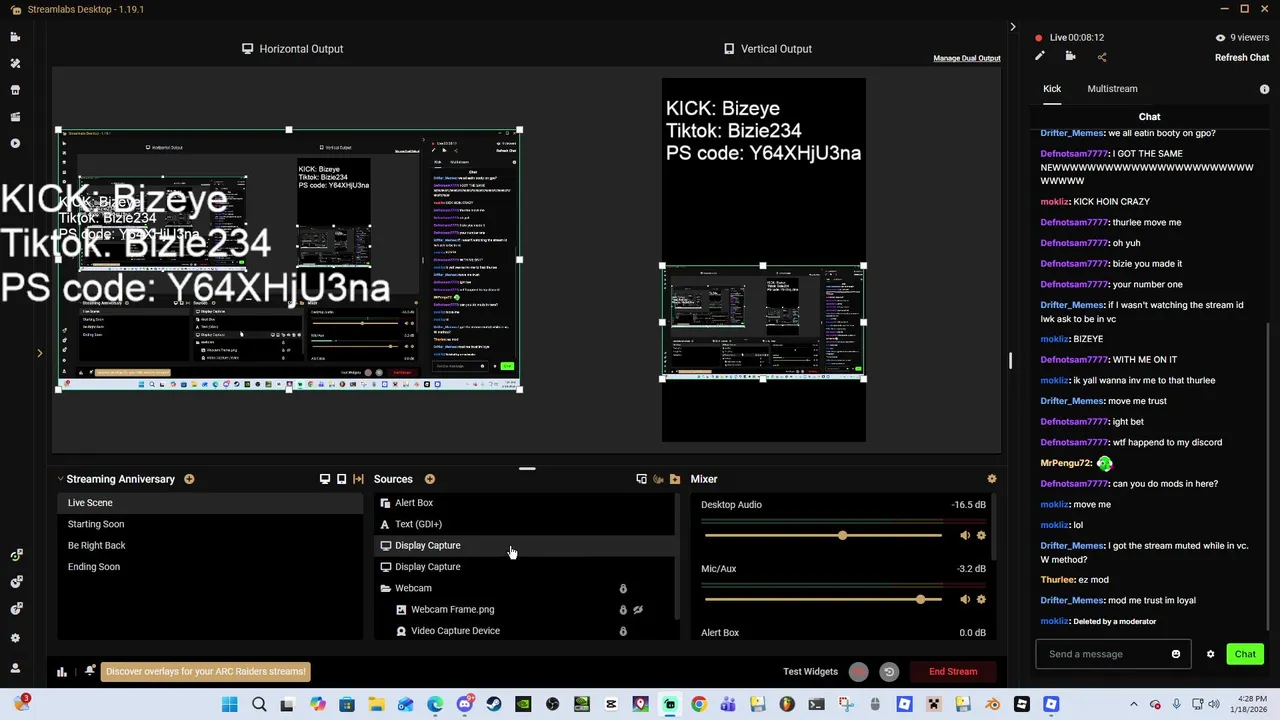The height and width of the screenshot is (720, 1280).
Task: Open the performance stats bar chart icon
Action: pos(62,672)
